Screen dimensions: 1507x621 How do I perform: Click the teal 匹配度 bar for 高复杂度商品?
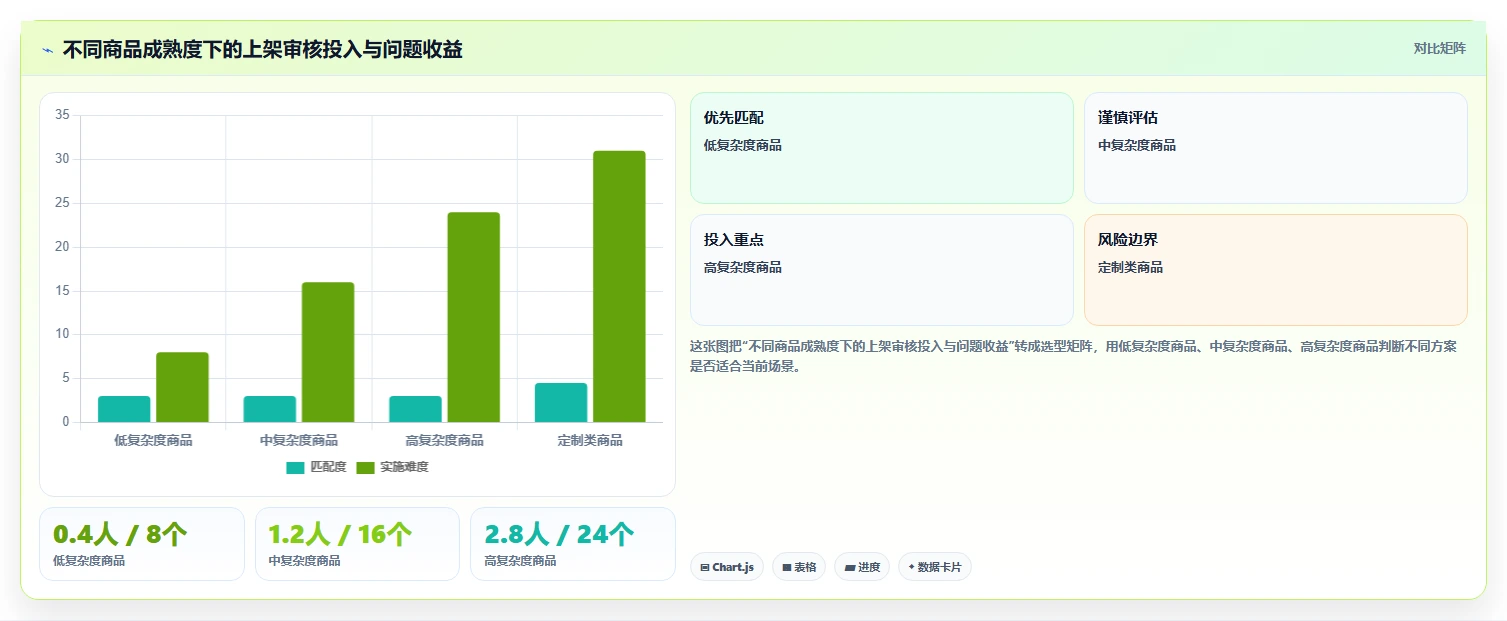click(x=415, y=409)
